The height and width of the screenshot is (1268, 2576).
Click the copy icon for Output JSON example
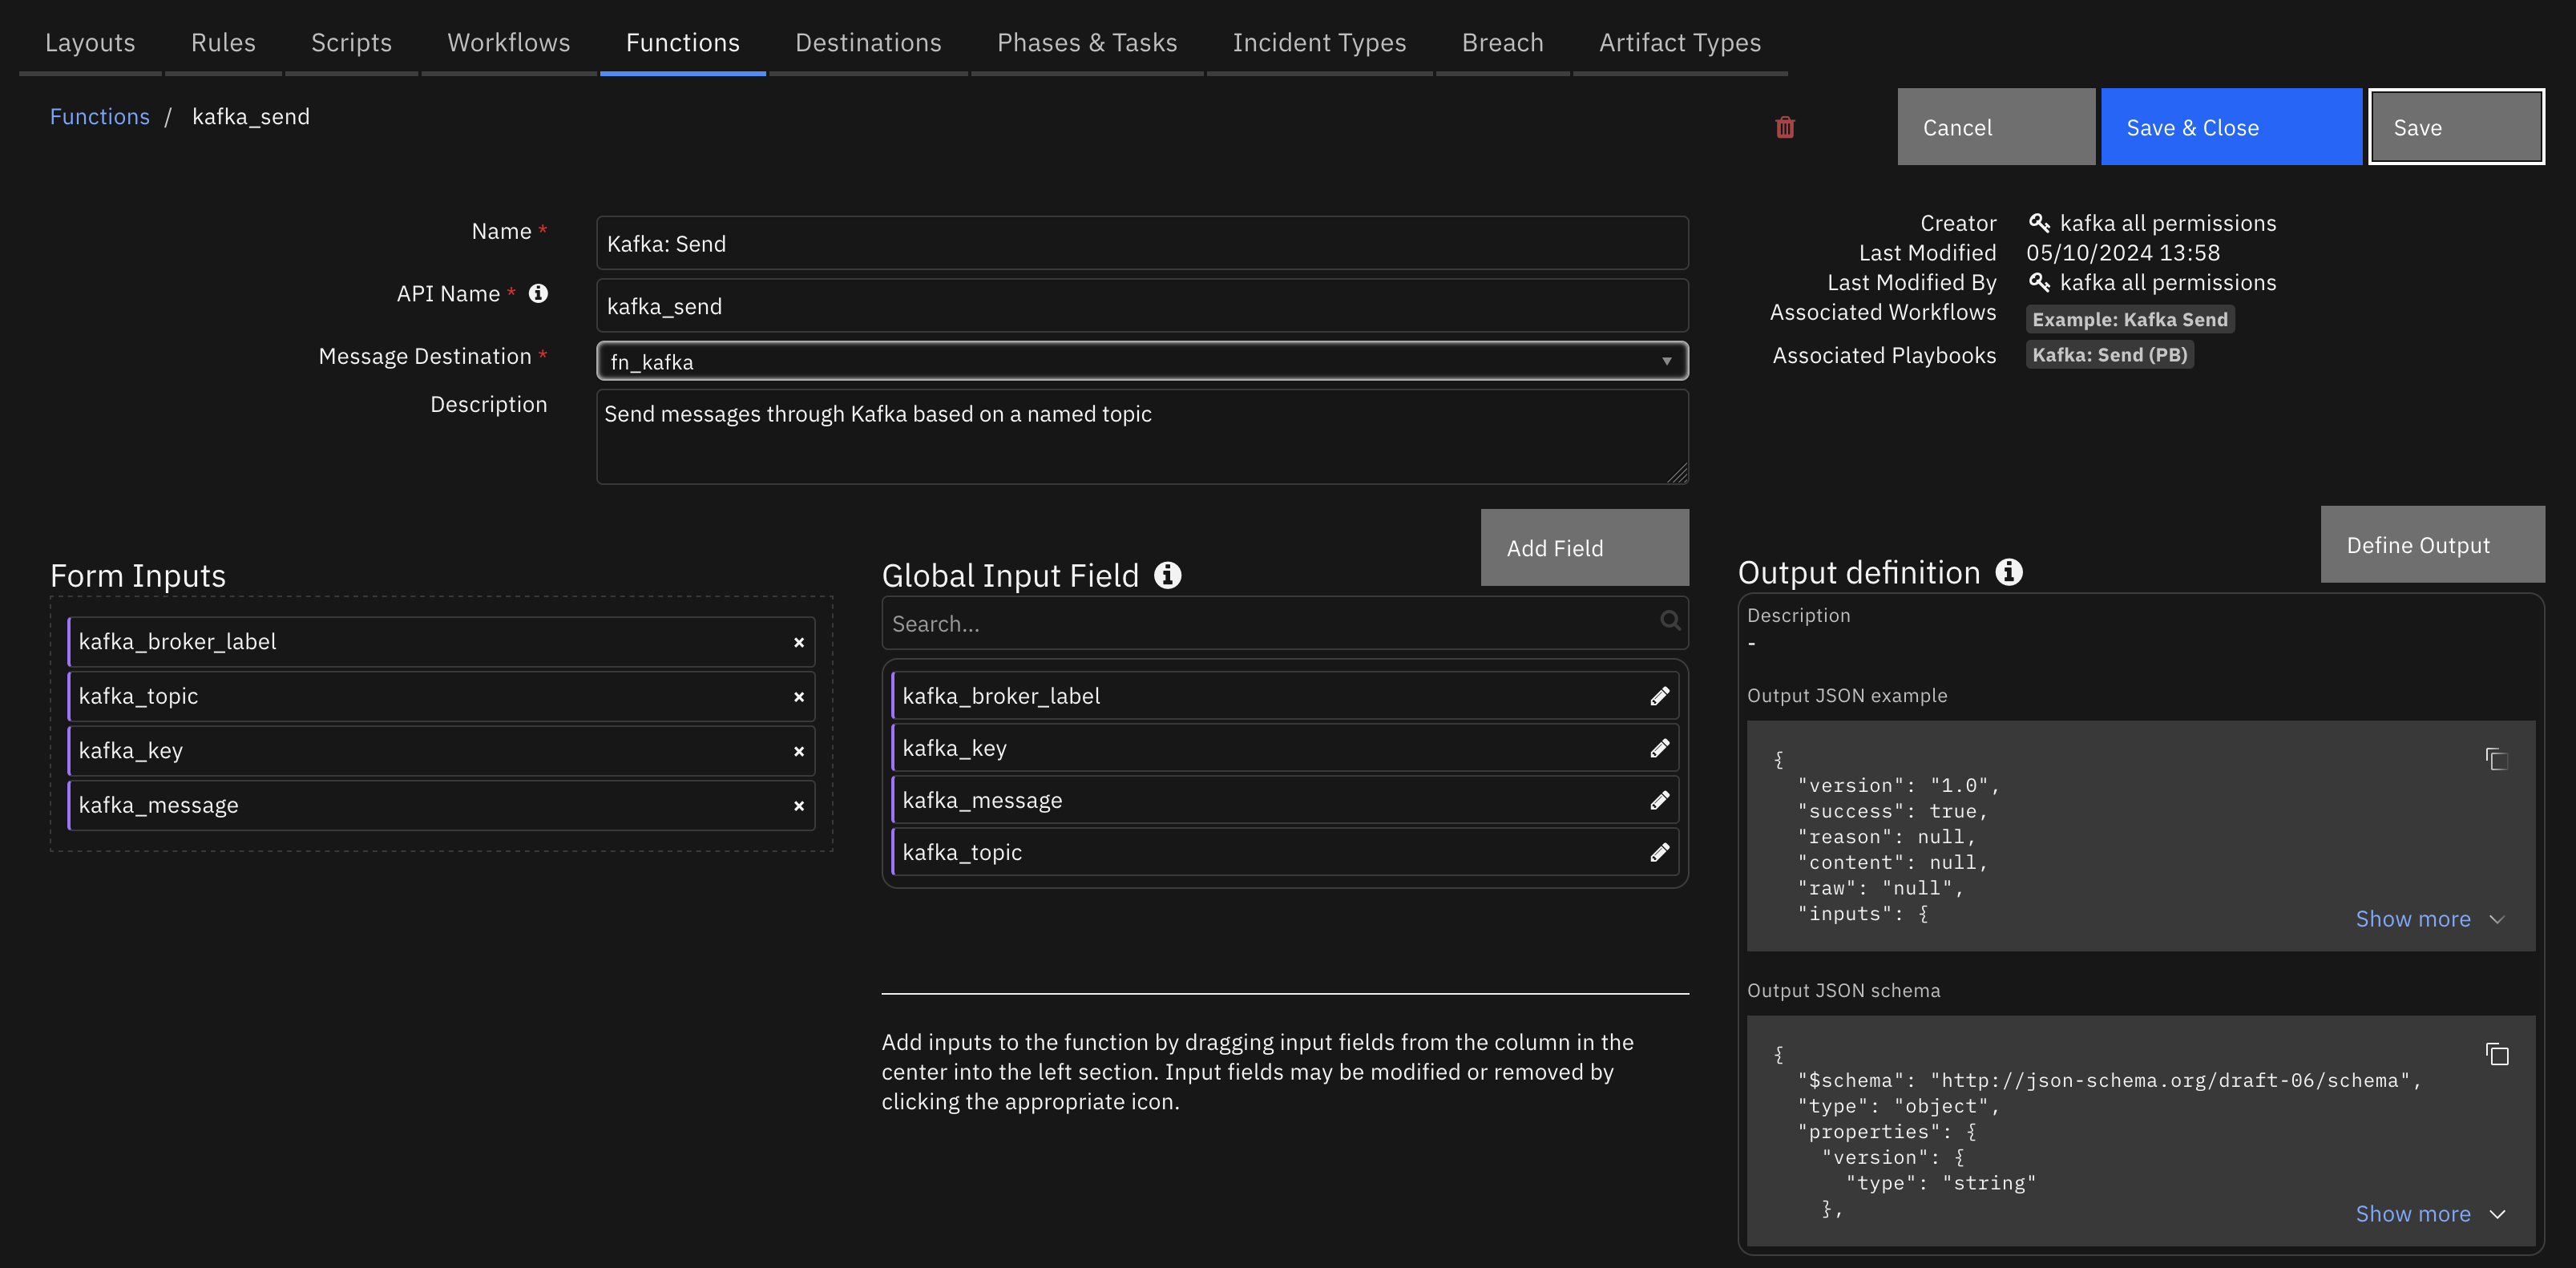pos(2496,759)
